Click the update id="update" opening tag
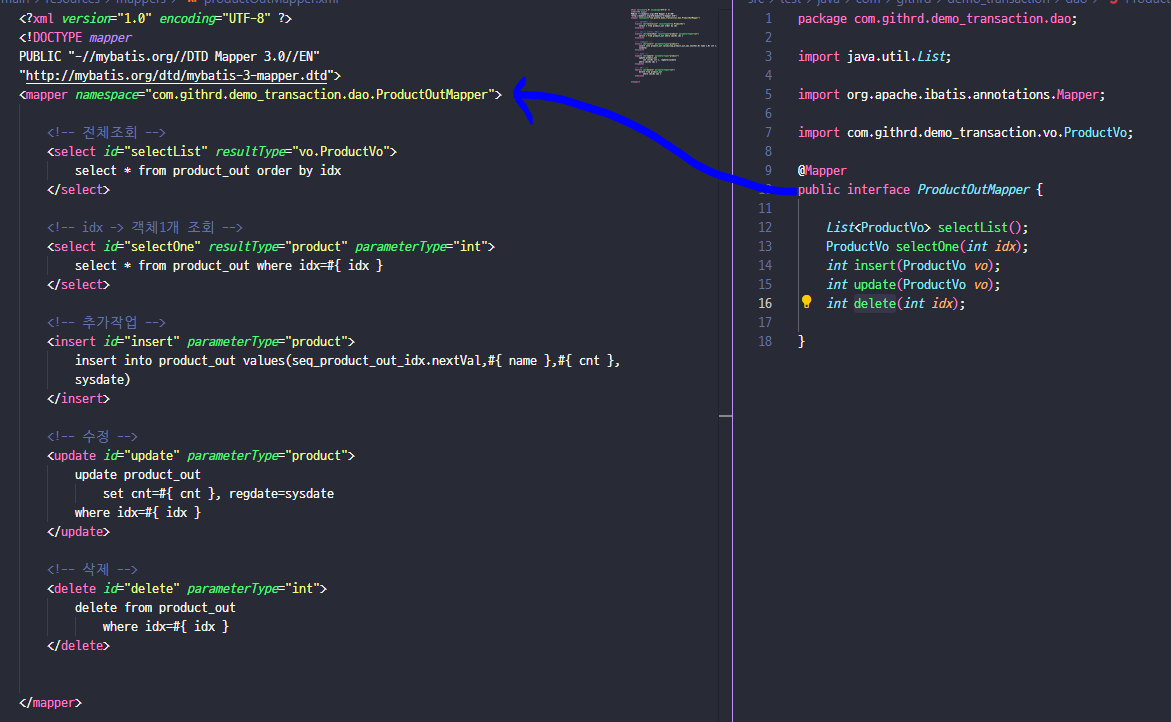The width and height of the screenshot is (1171, 722). point(201,455)
